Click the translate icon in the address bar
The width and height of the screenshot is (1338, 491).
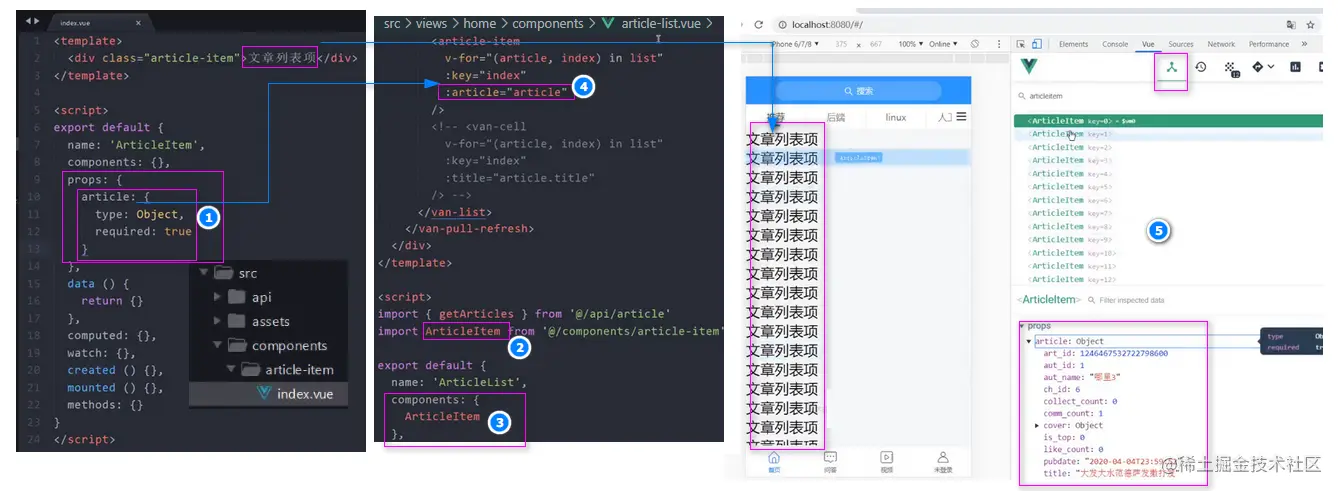click(x=1291, y=24)
